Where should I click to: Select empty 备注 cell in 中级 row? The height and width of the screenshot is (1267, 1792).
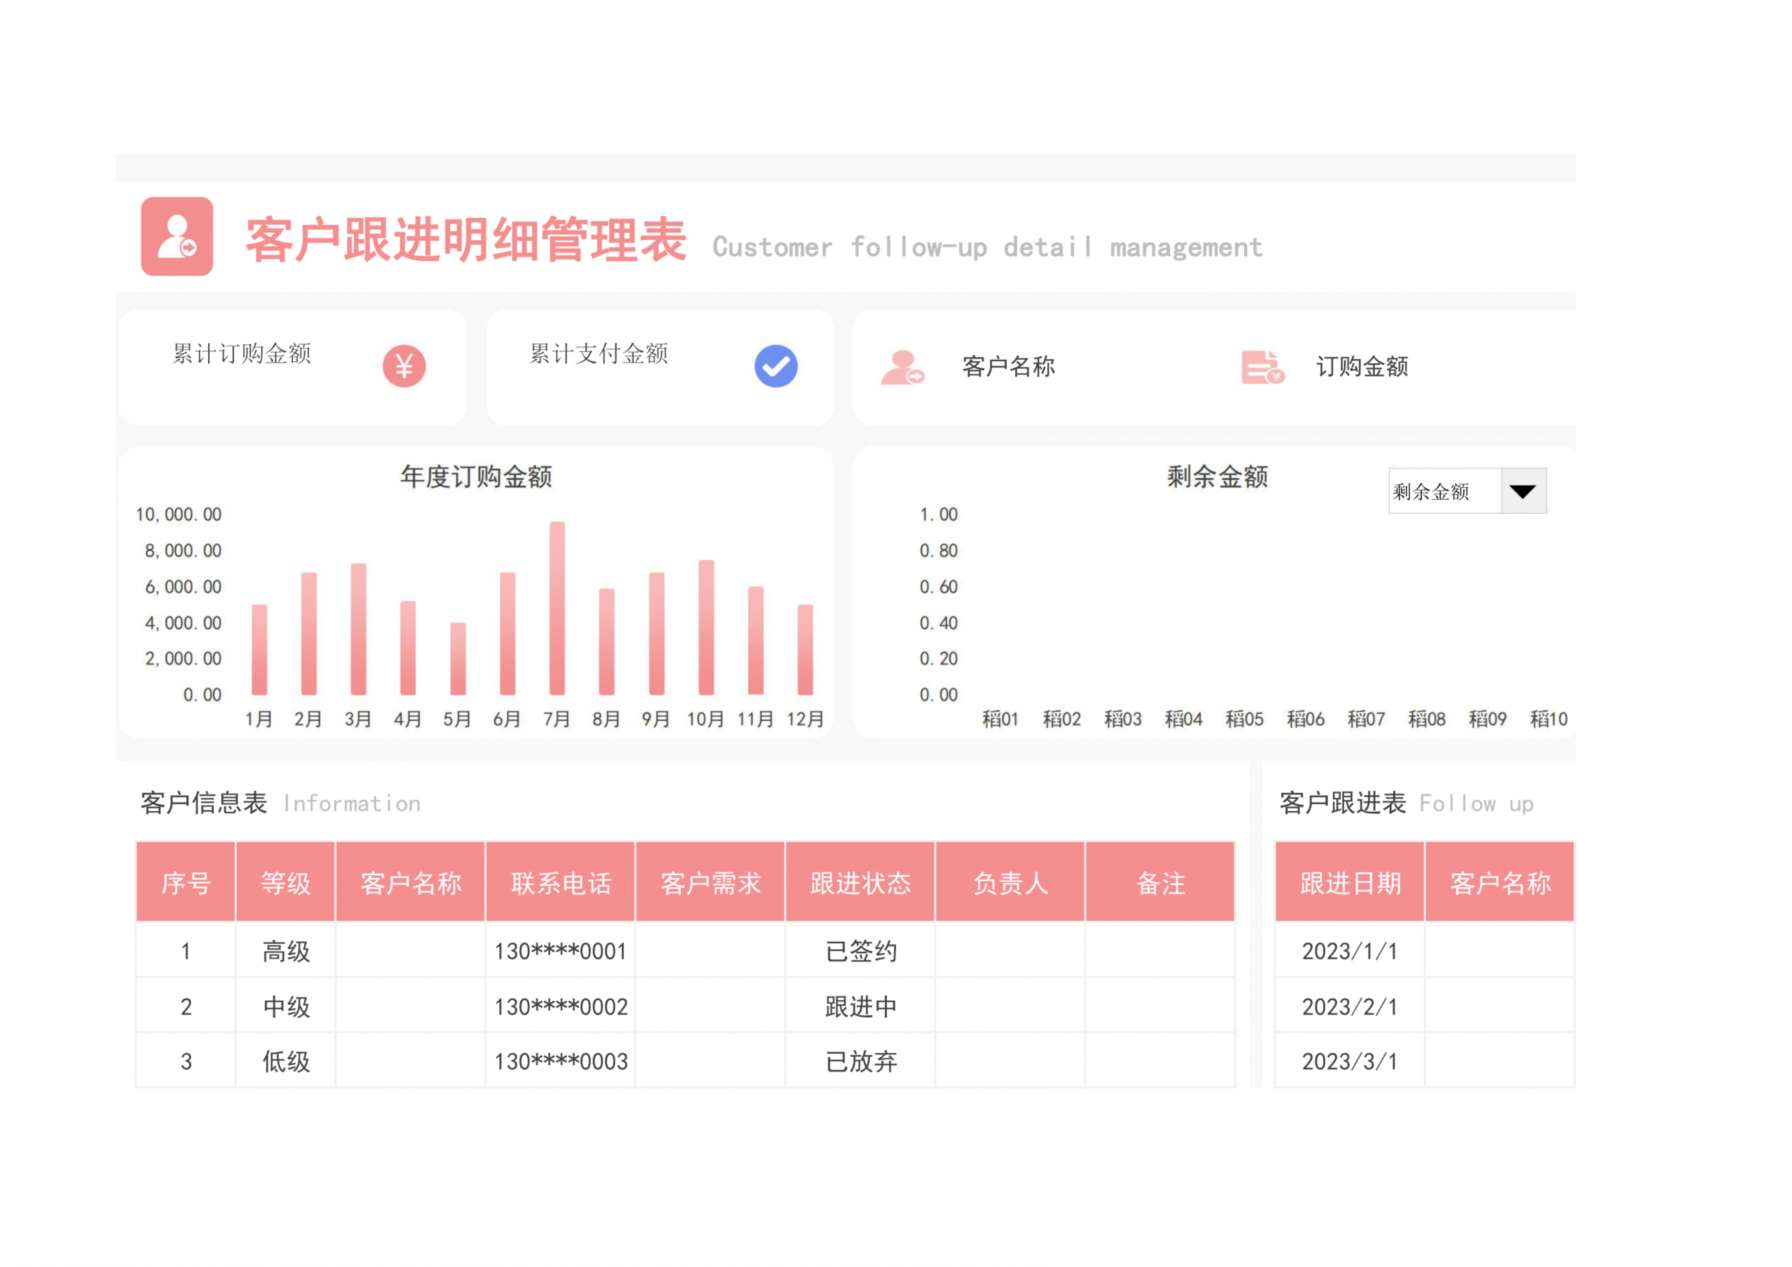(1161, 1006)
